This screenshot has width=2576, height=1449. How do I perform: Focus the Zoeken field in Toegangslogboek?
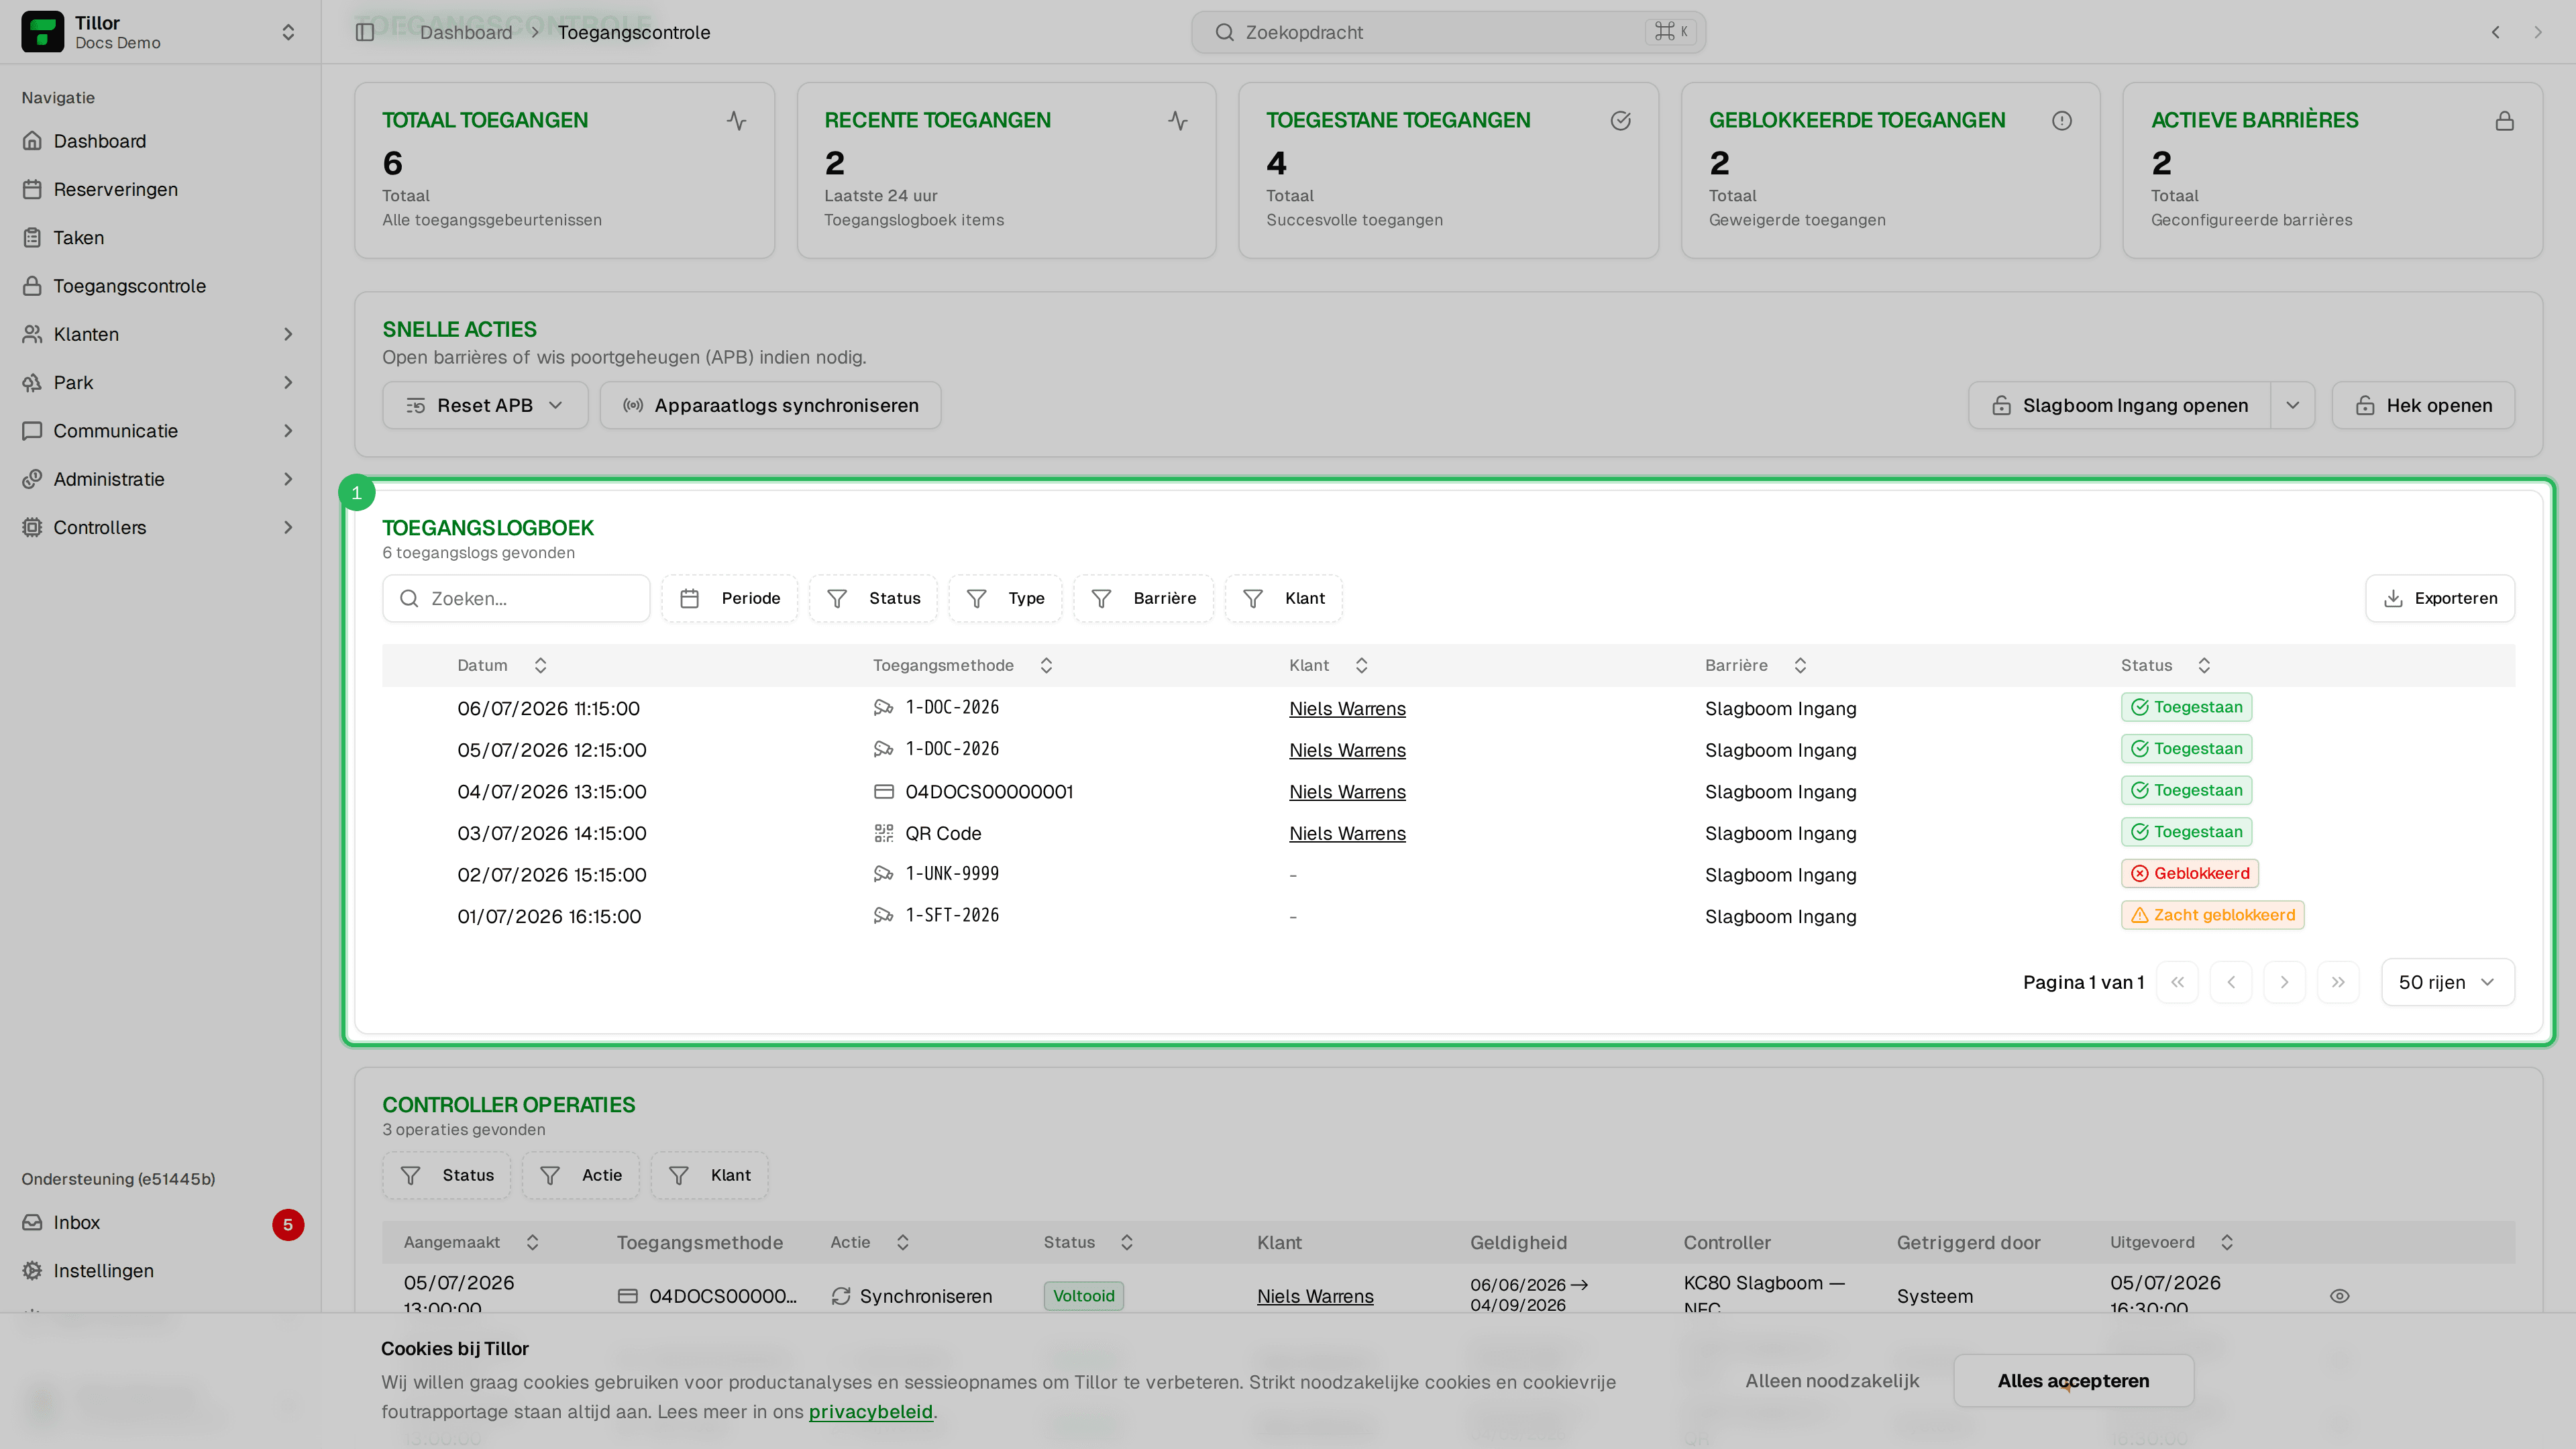(516, 598)
